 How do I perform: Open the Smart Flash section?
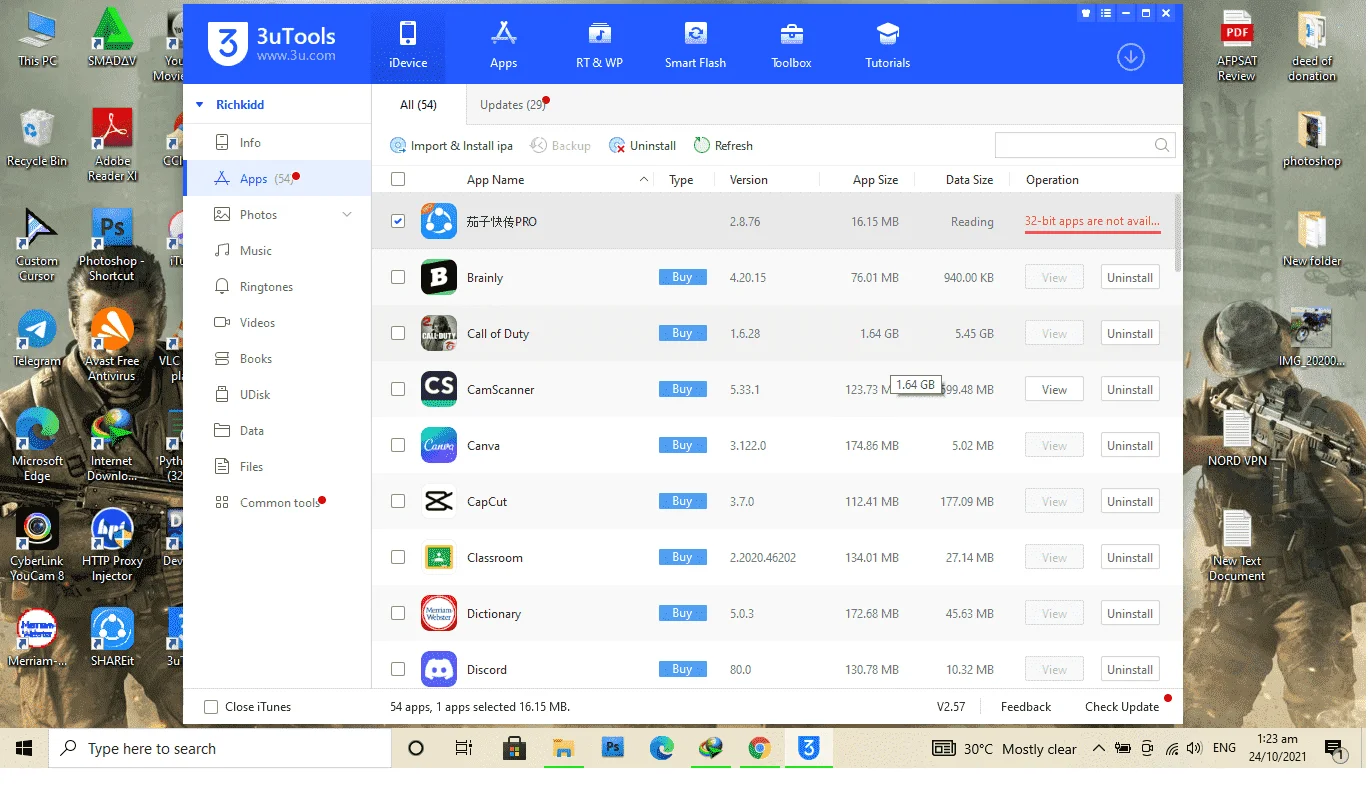point(695,44)
